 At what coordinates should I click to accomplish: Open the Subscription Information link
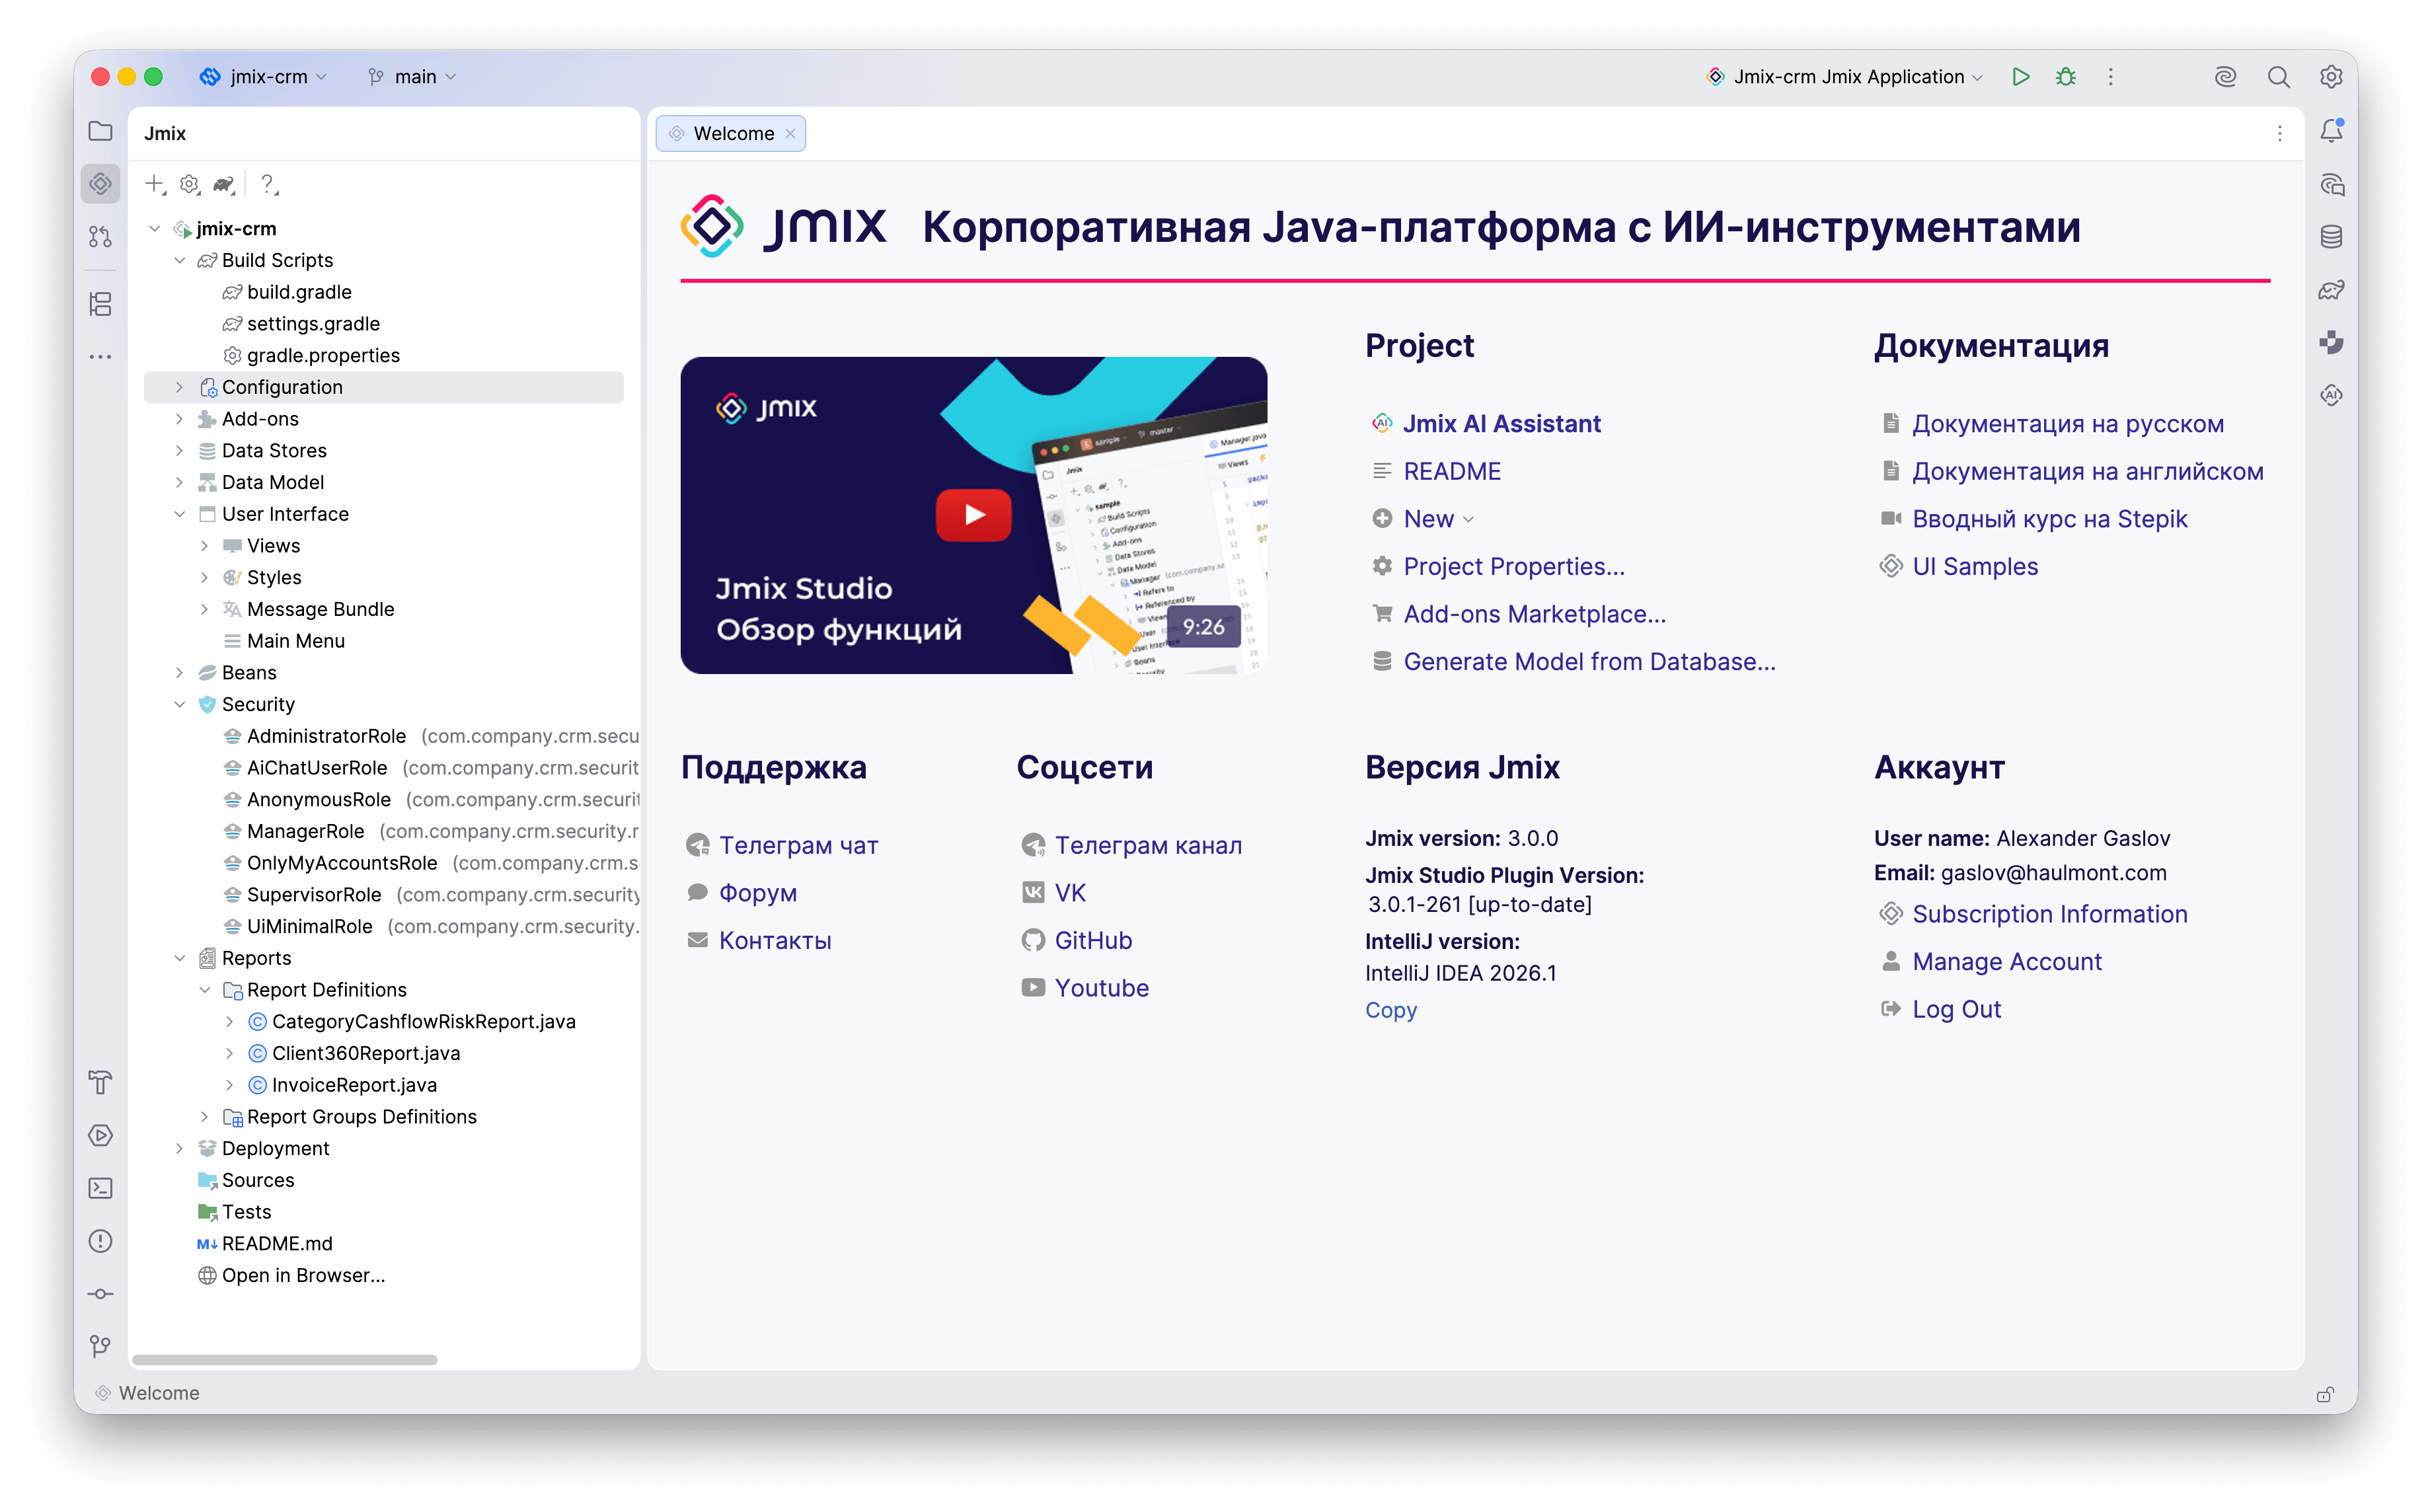click(2050, 914)
